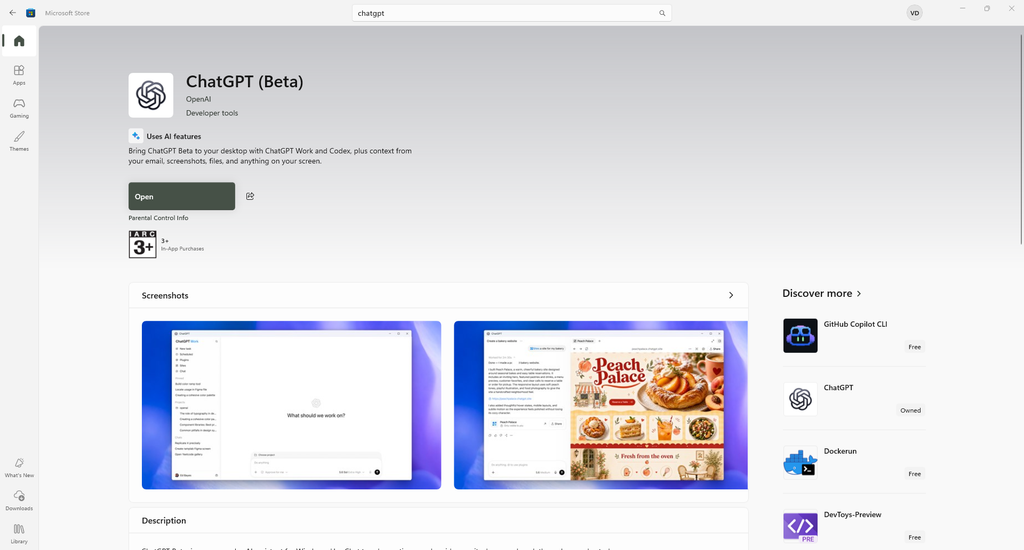Screen dimensions: 1024x550
Task: Click the DevToys-Preview title text
Action: coord(853,514)
